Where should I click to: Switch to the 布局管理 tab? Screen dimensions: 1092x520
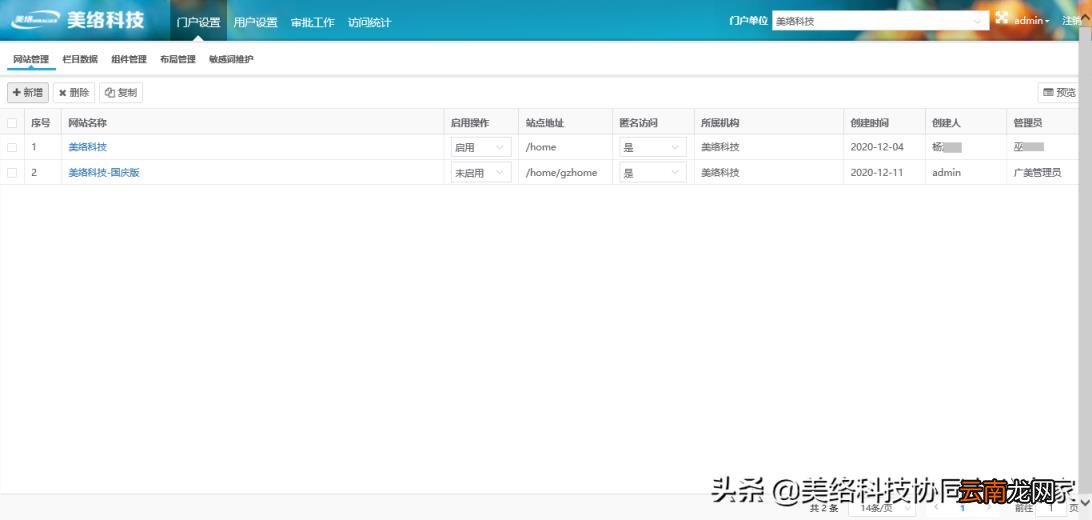(x=178, y=59)
